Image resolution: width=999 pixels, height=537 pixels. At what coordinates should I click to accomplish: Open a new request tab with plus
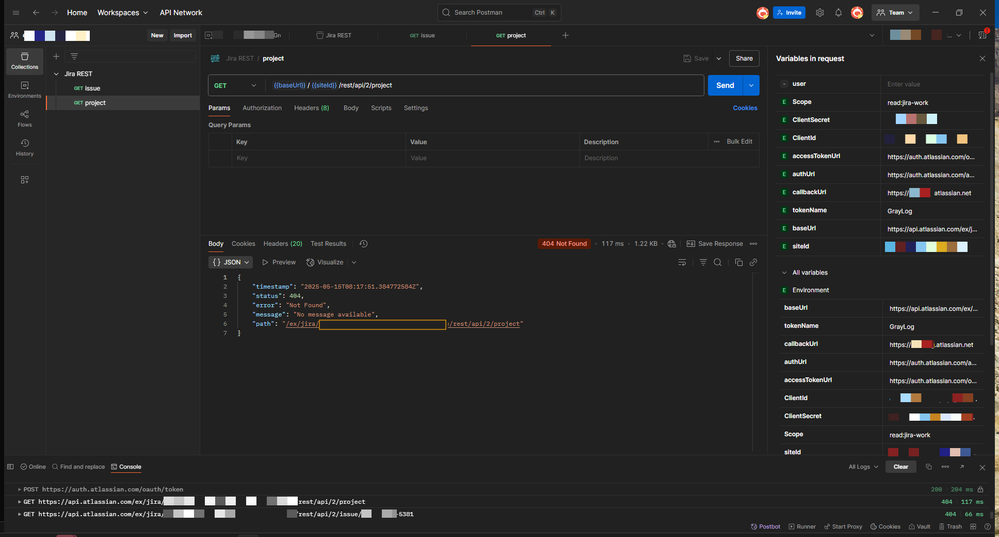click(565, 36)
